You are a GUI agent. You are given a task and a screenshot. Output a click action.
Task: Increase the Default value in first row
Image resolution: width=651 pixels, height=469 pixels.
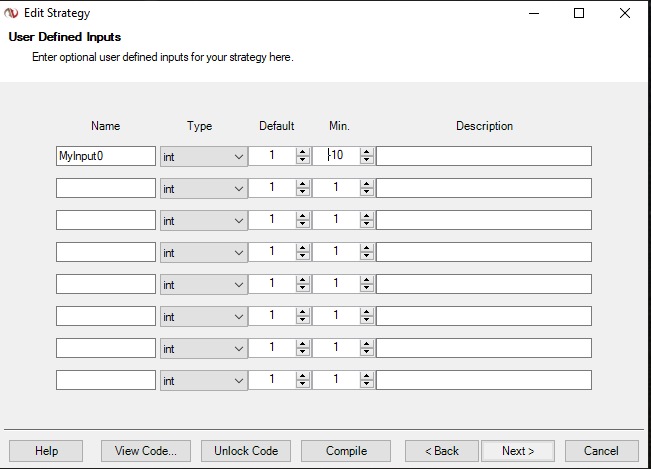(303, 152)
